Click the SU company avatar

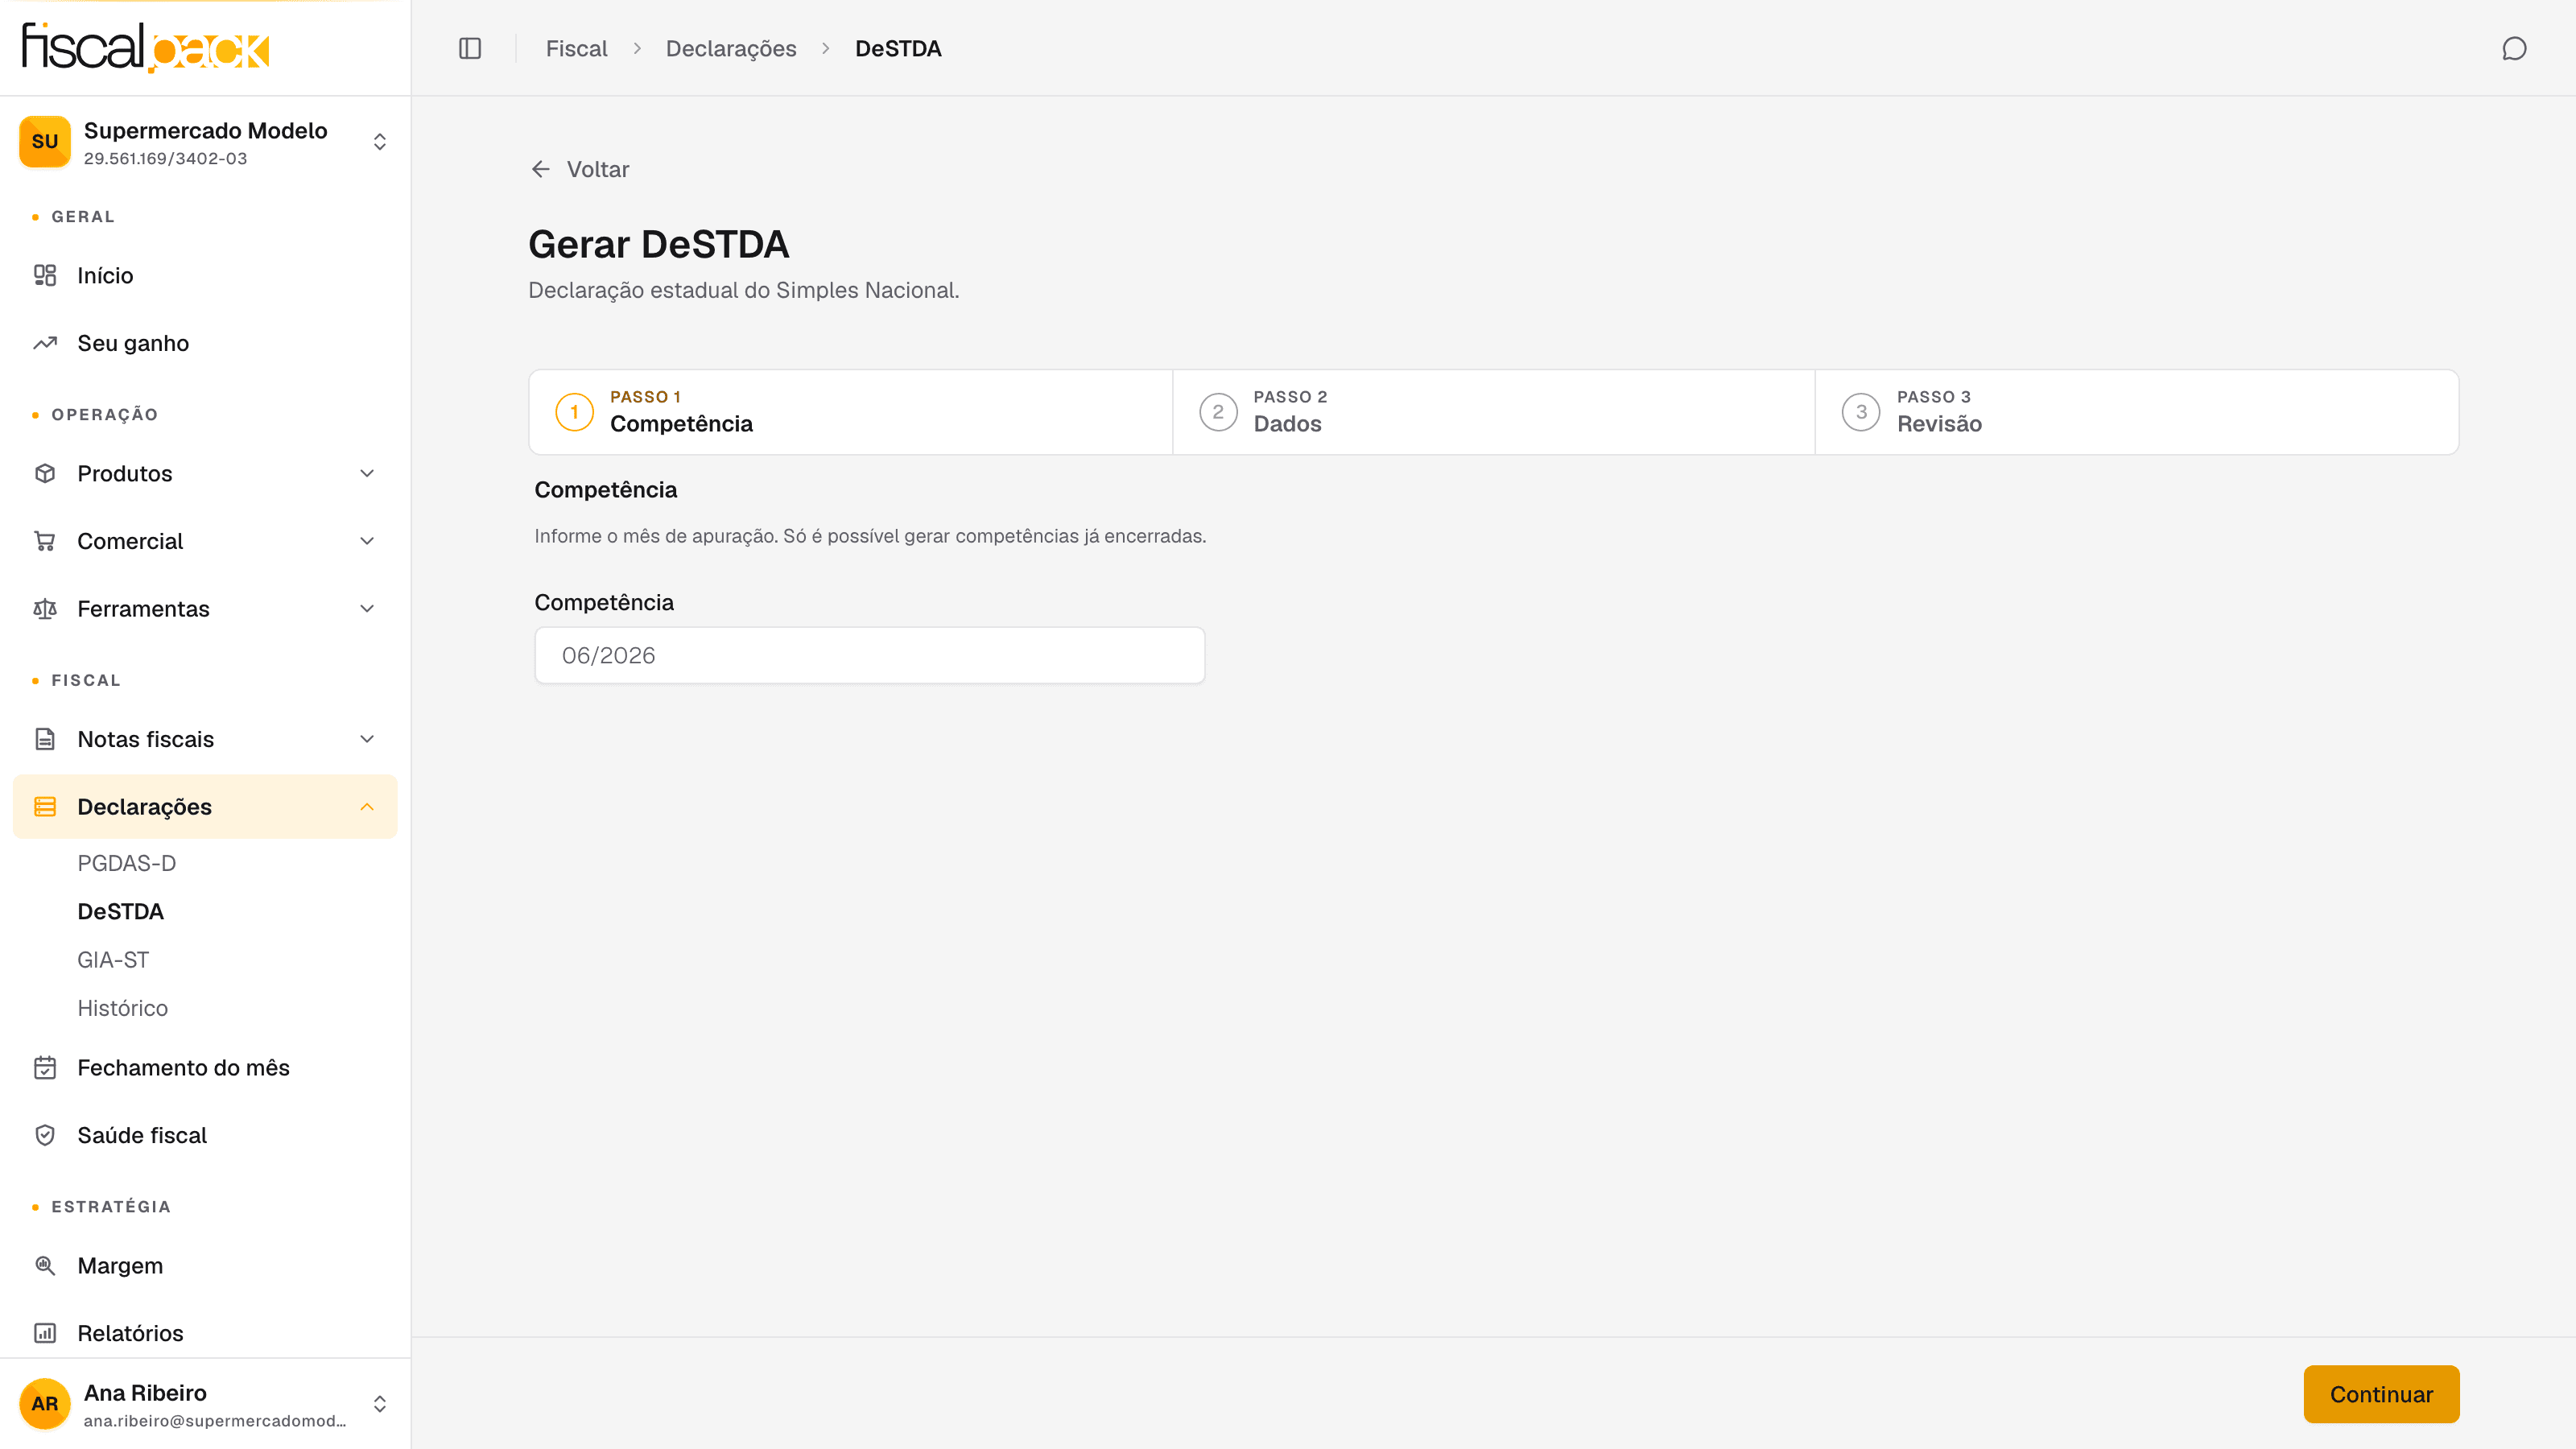point(45,142)
